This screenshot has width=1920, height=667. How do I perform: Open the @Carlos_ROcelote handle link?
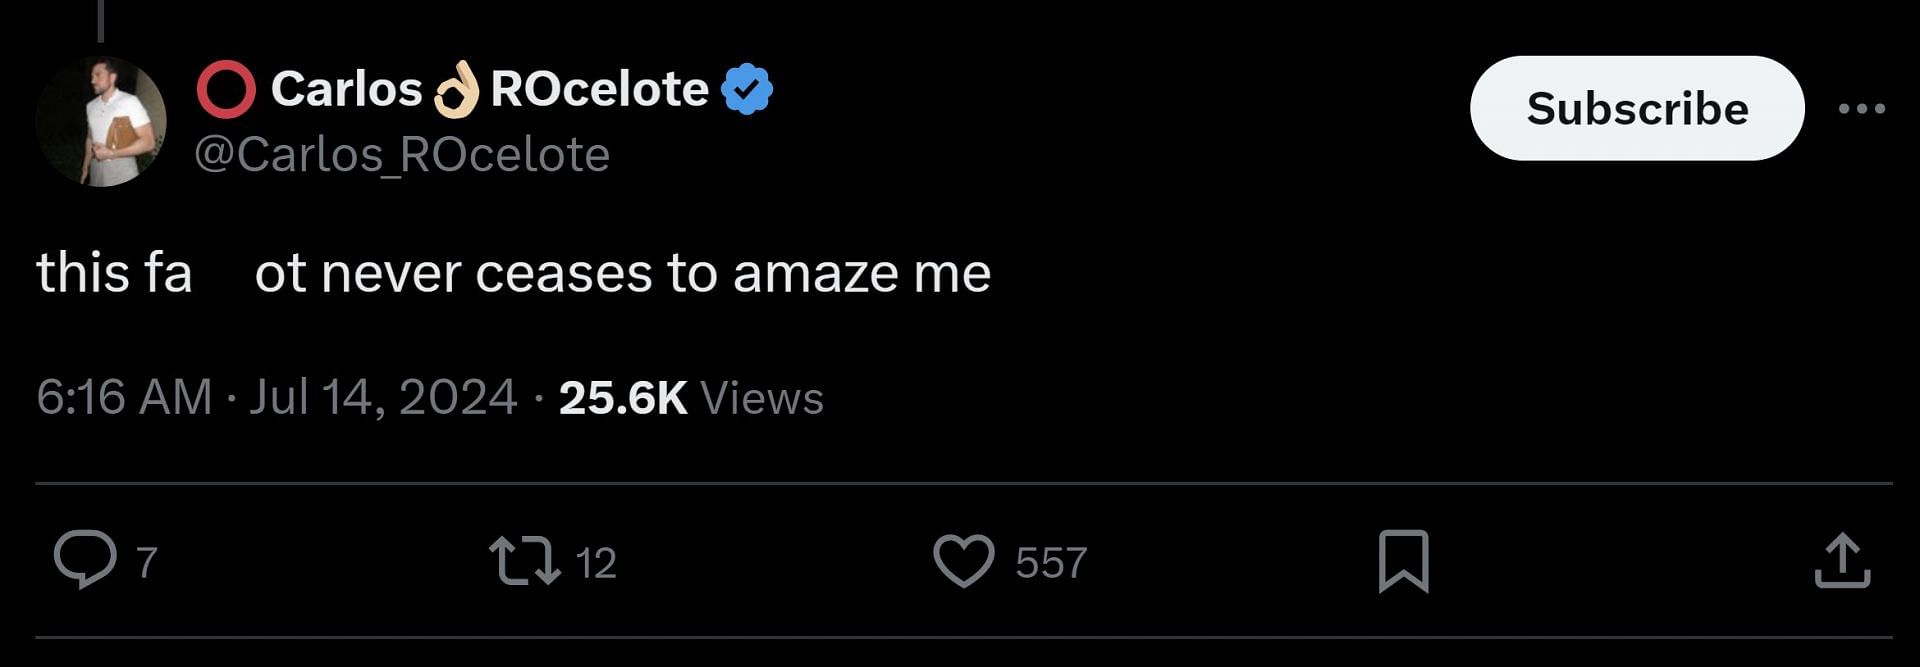click(402, 155)
